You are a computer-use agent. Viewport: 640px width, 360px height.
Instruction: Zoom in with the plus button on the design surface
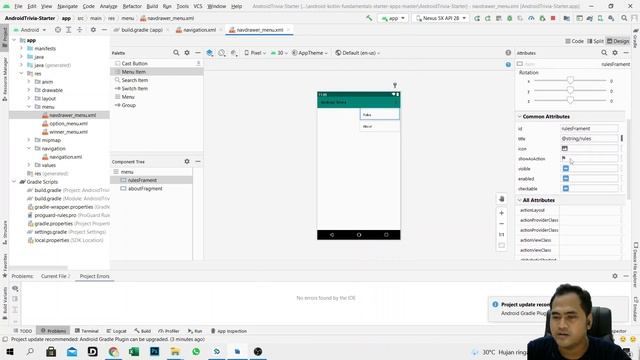click(x=502, y=213)
